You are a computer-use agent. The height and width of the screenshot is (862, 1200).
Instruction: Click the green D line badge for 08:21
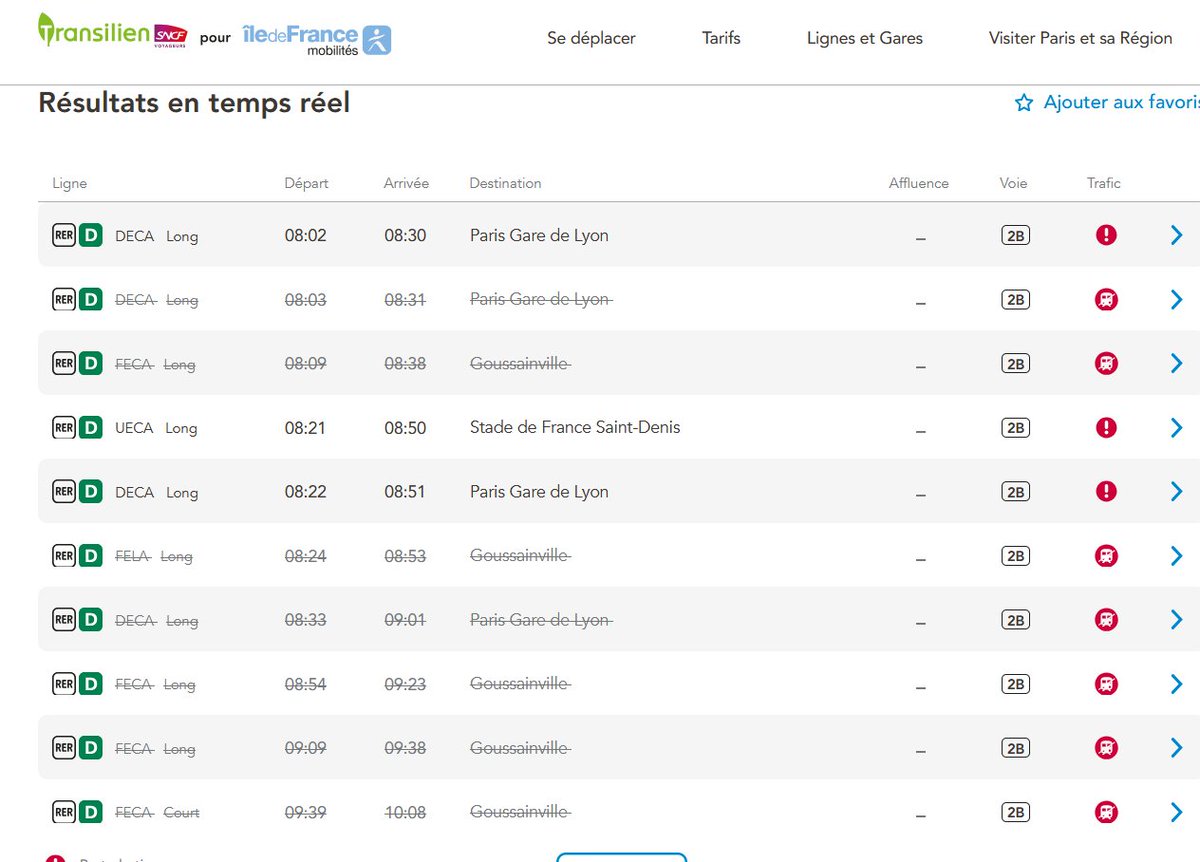click(91, 428)
